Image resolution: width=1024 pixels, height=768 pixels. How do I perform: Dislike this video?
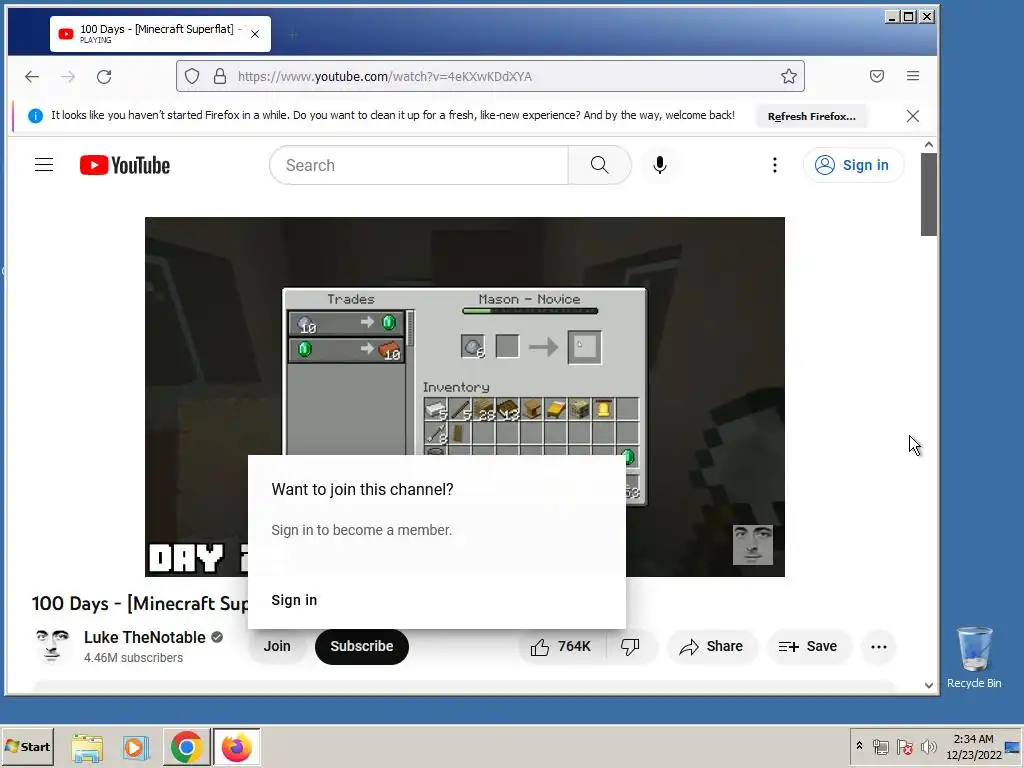631,647
